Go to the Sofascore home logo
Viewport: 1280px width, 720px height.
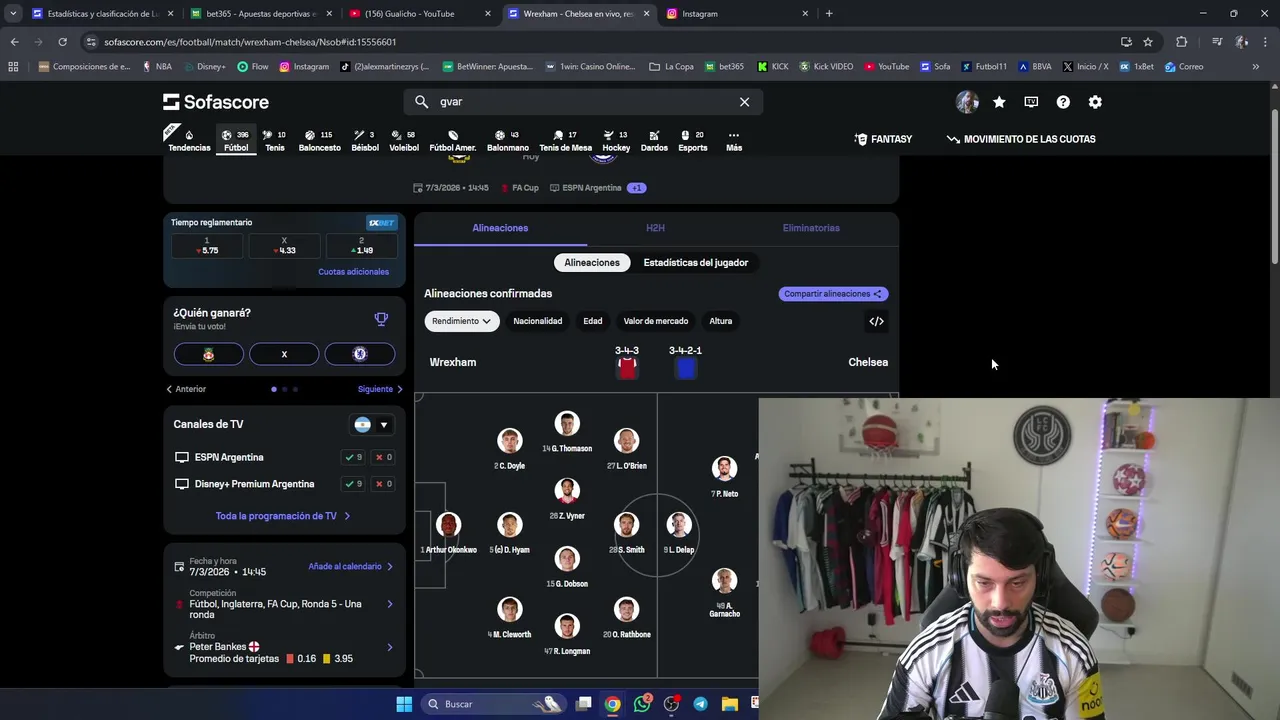(216, 102)
